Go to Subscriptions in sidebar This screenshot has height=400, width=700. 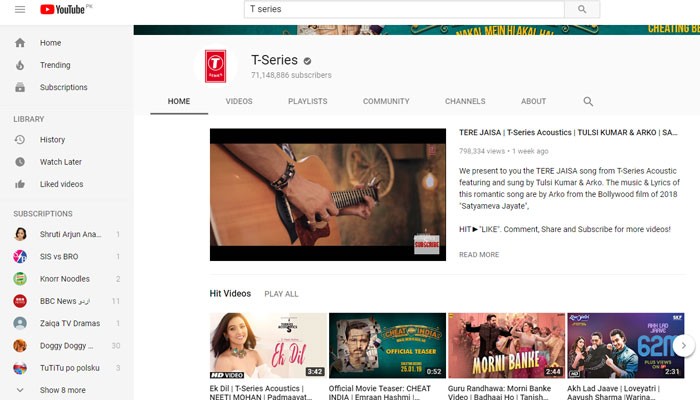coord(63,87)
